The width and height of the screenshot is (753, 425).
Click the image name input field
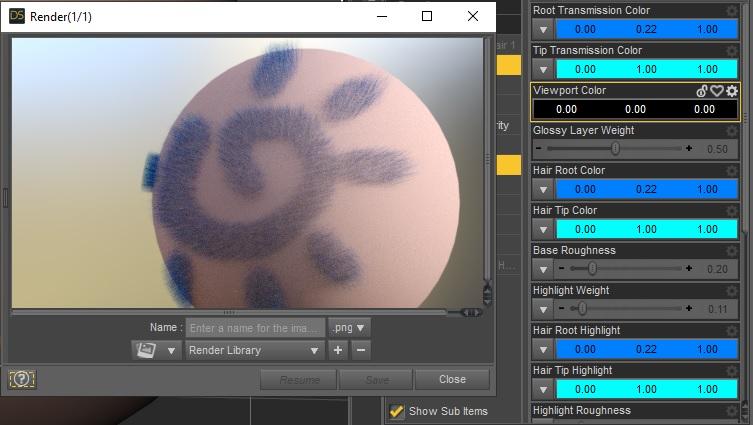(255, 328)
